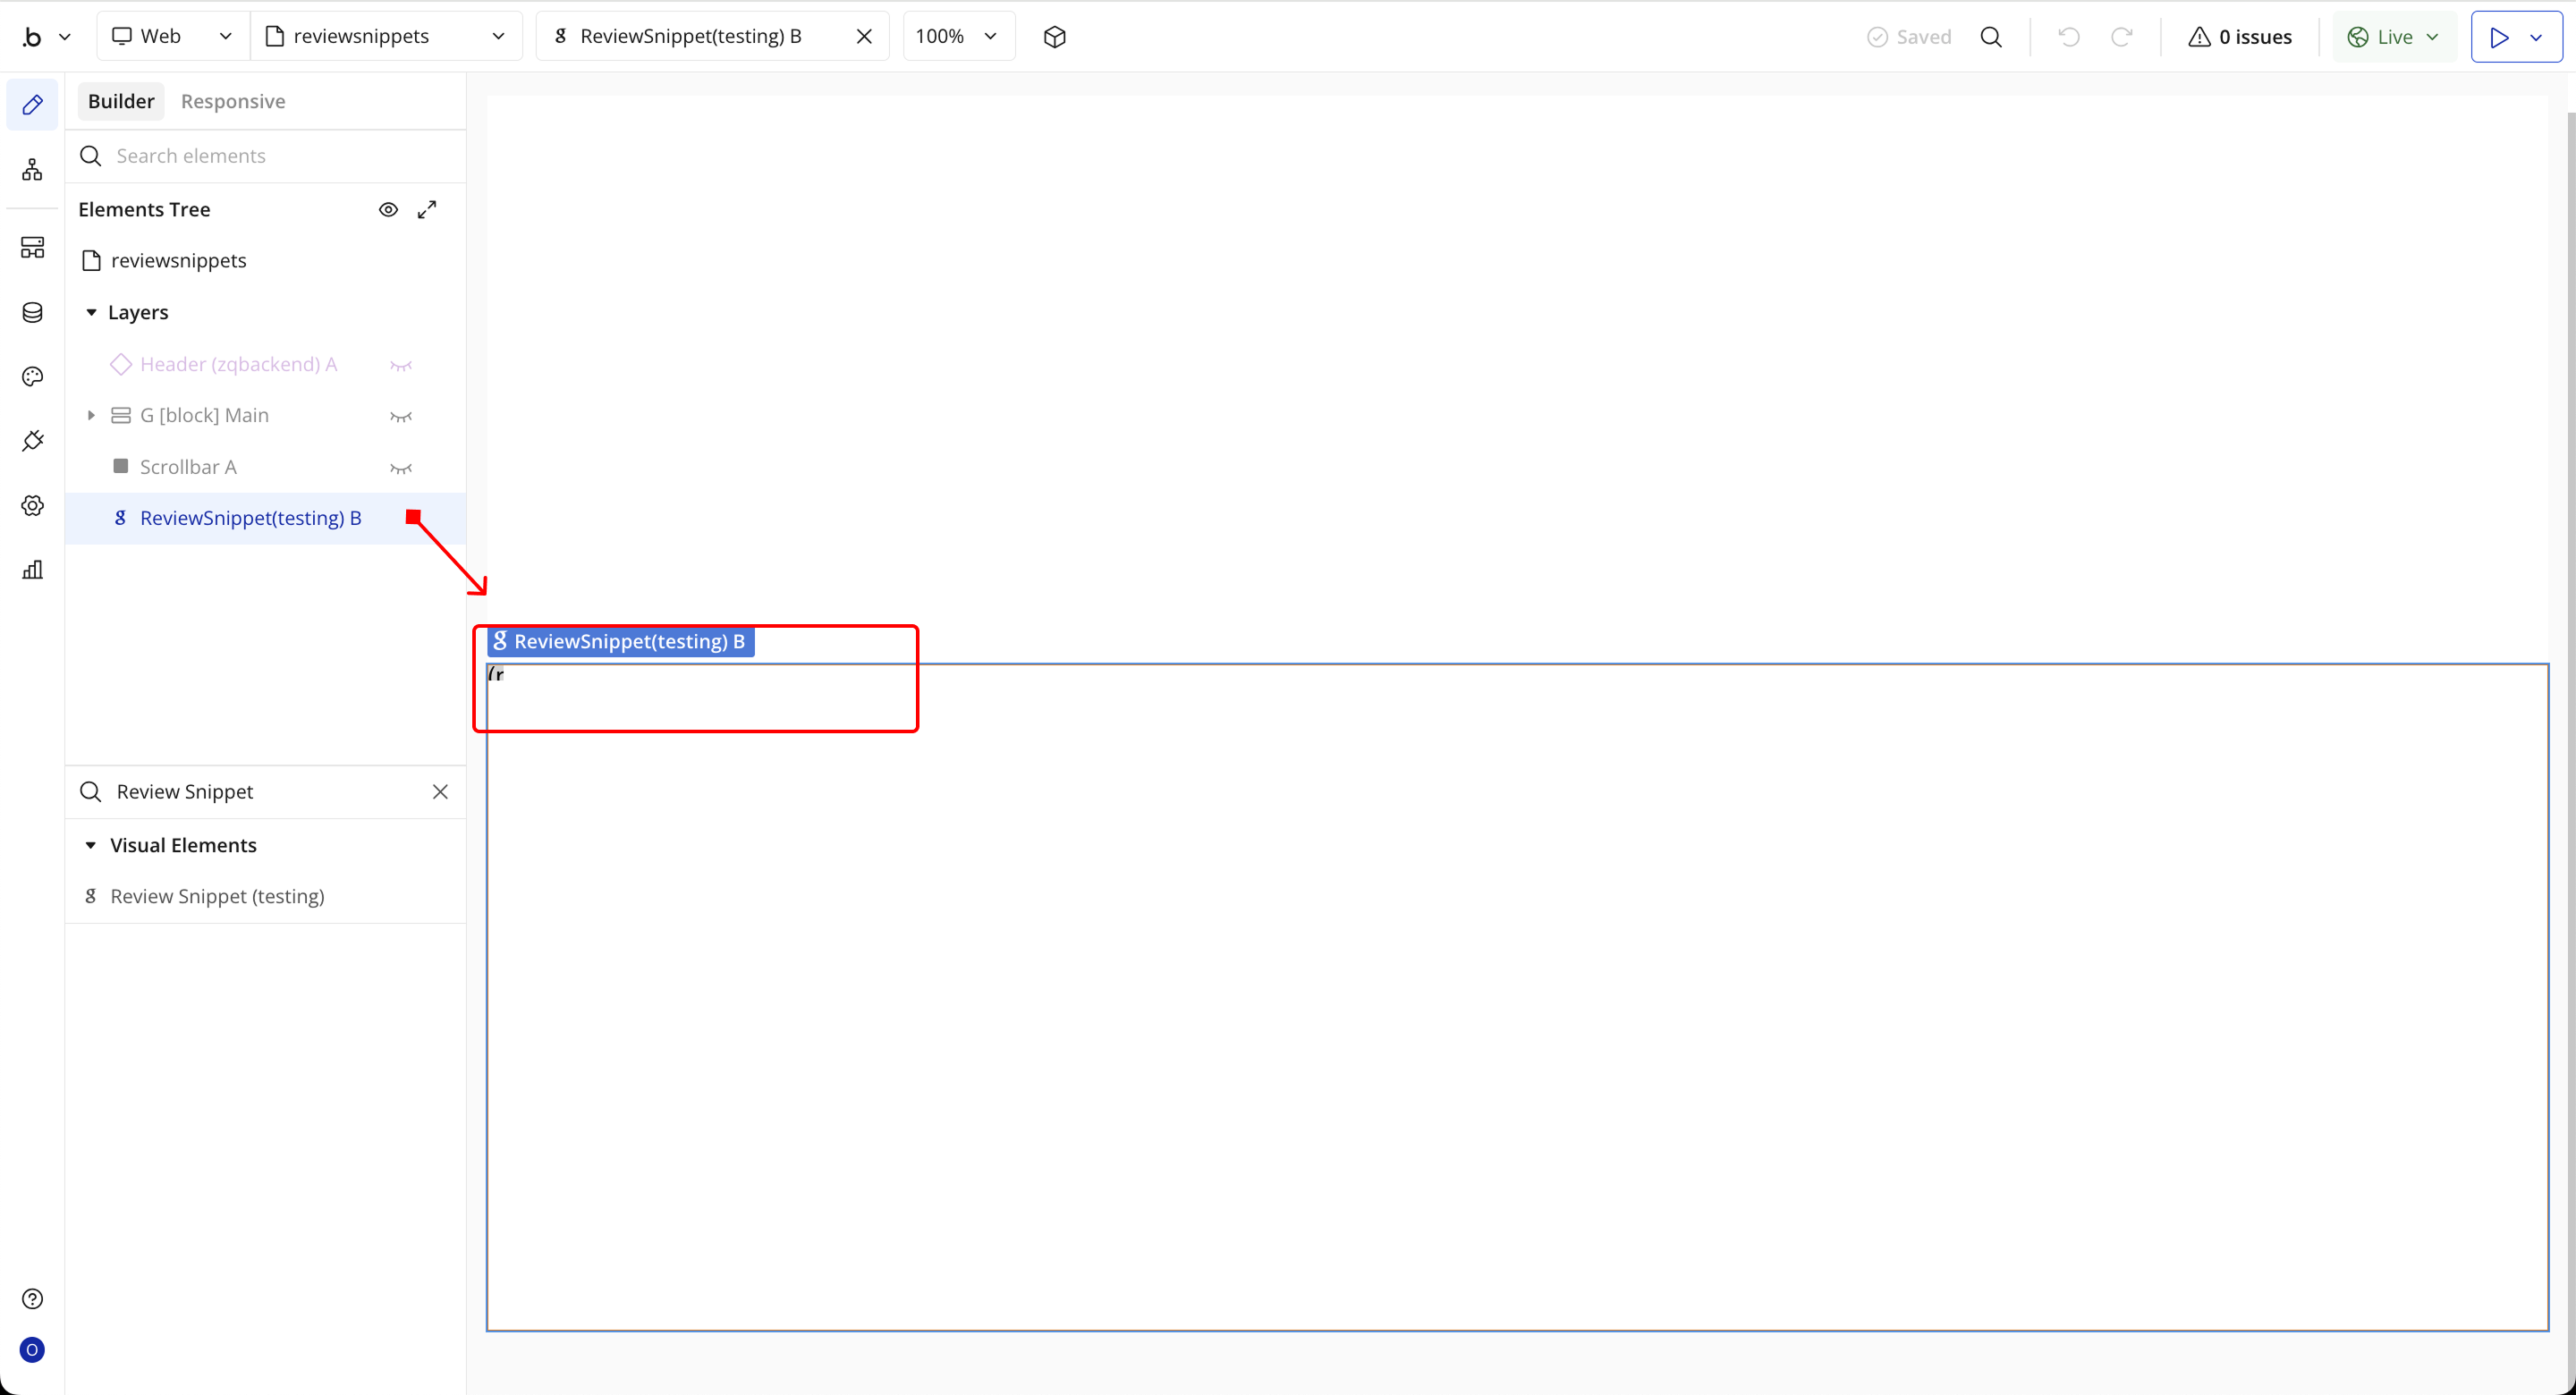Screen dimensions: 2576x1395
Task: Open the Settings gear icon in sidebar
Action: tap(32, 506)
